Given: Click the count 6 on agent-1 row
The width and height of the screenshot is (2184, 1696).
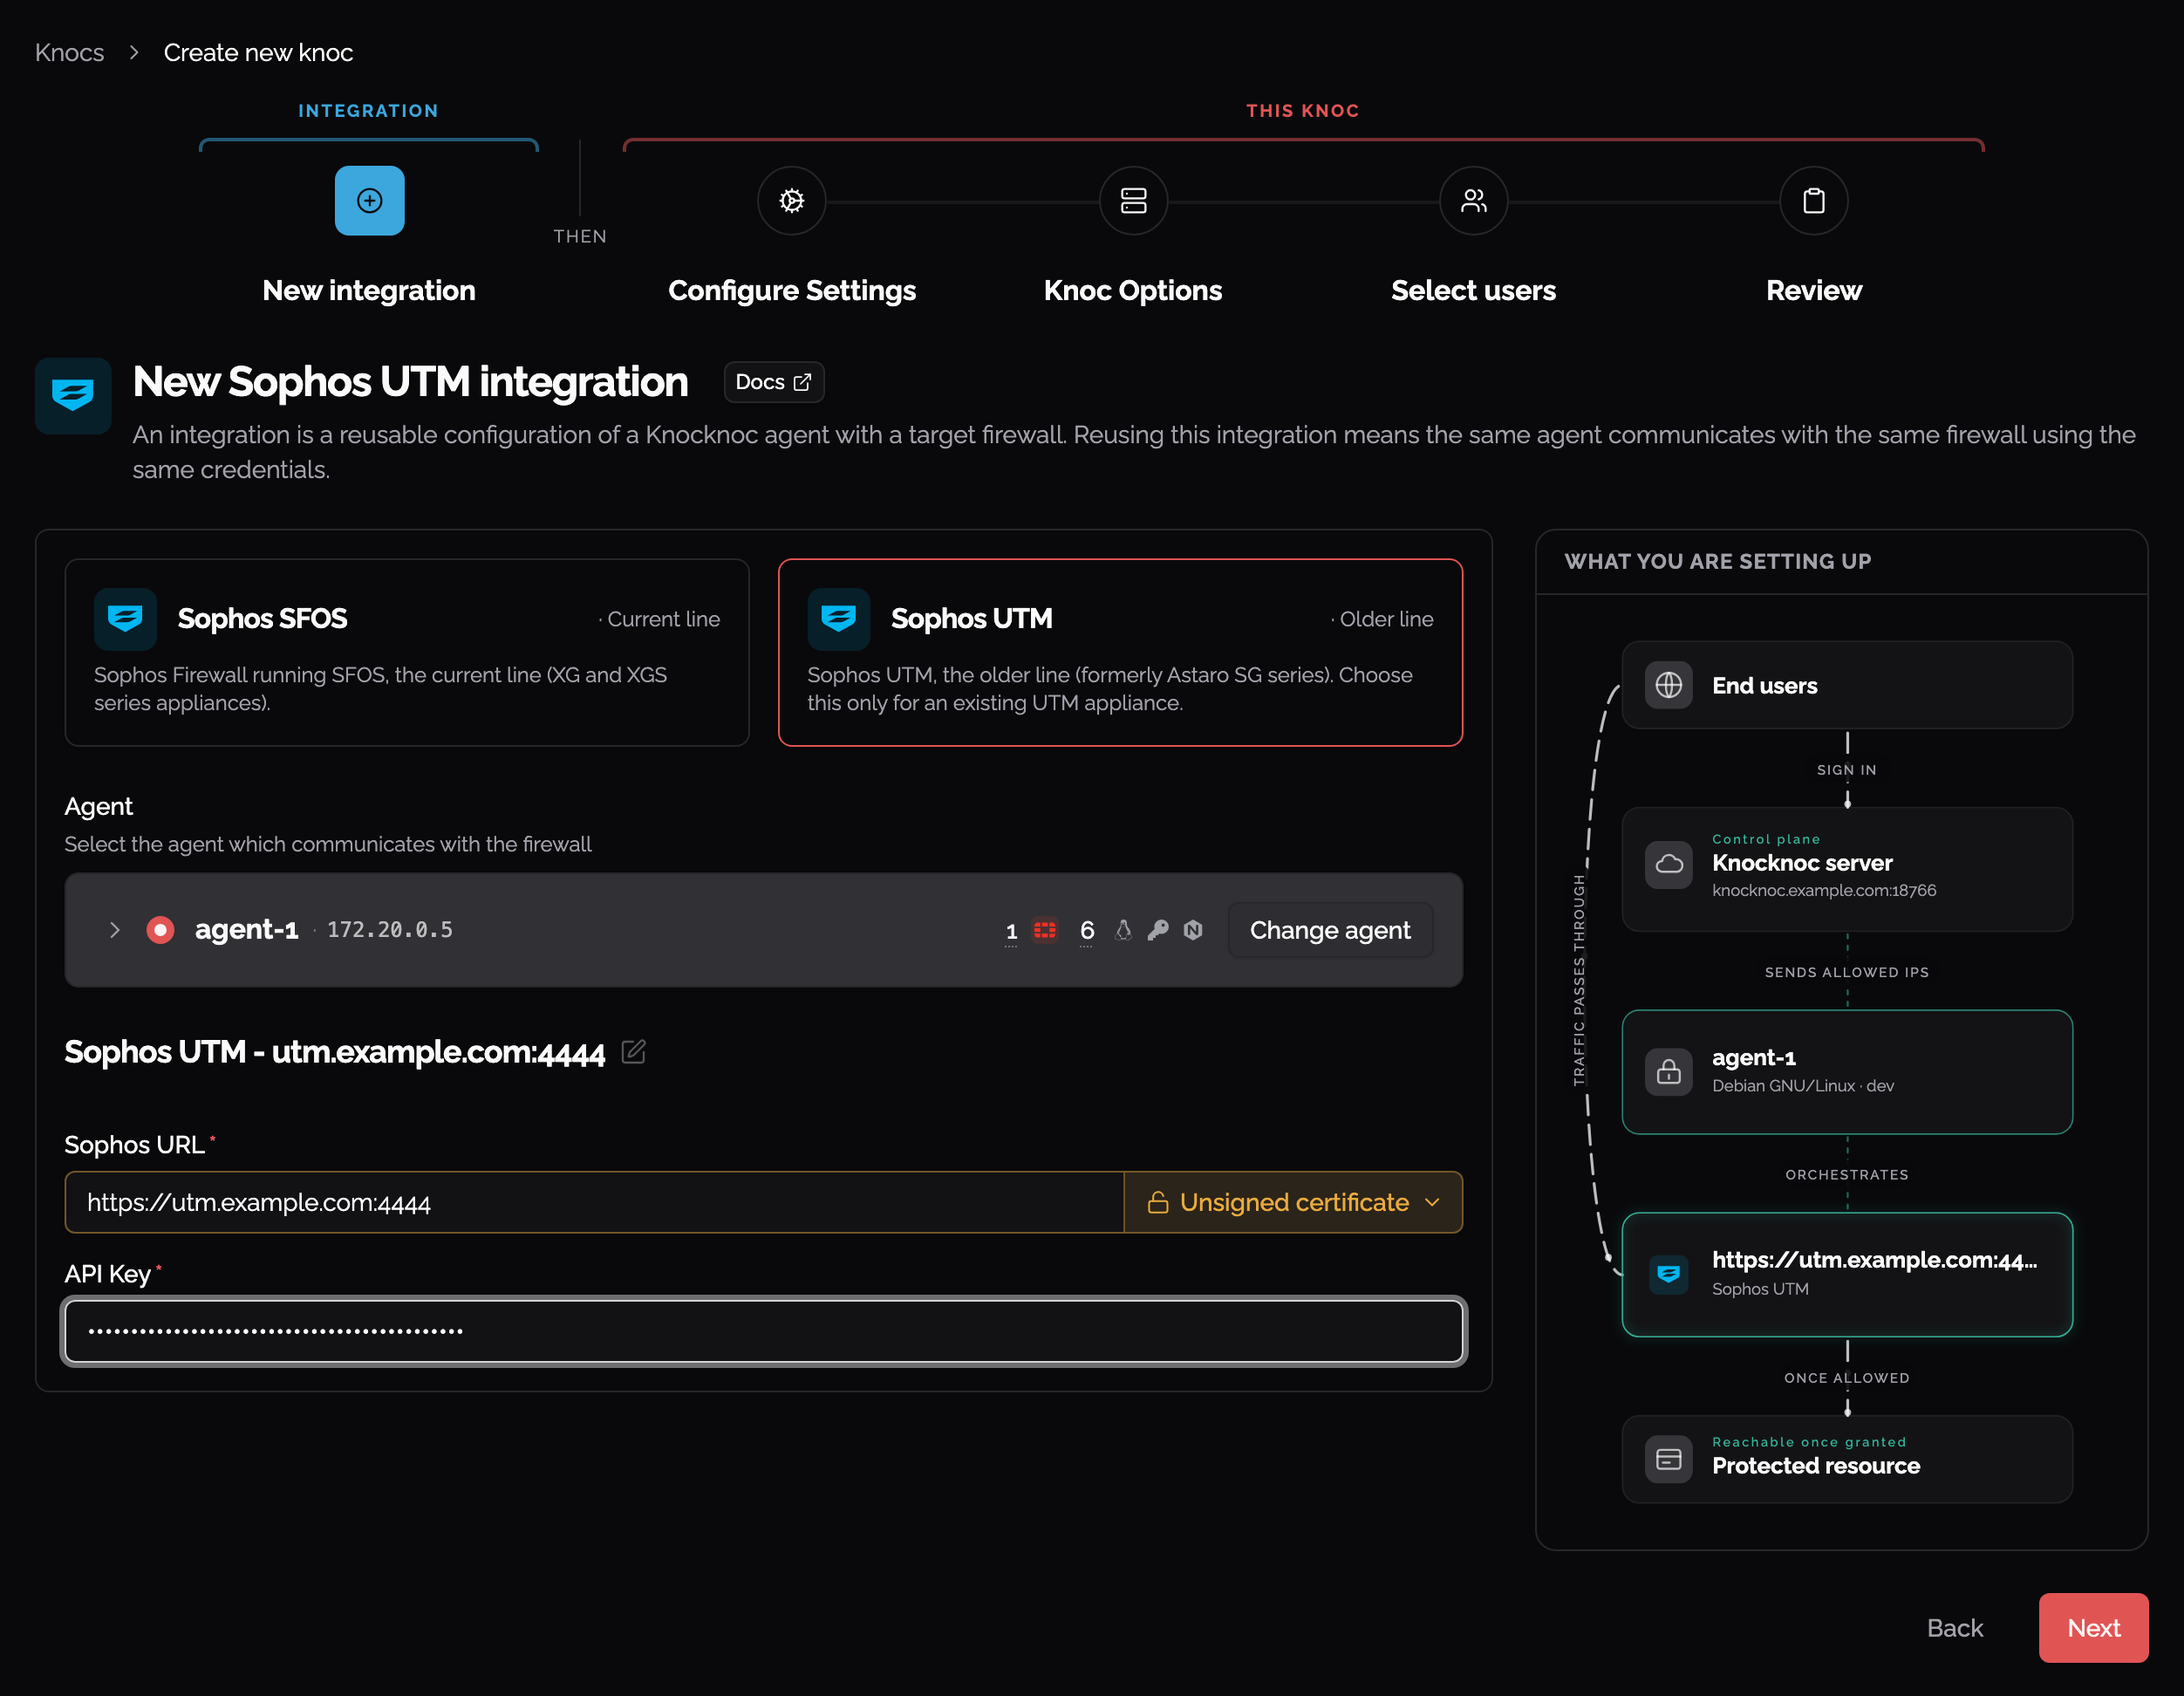Looking at the screenshot, I should [x=1087, y=931].
